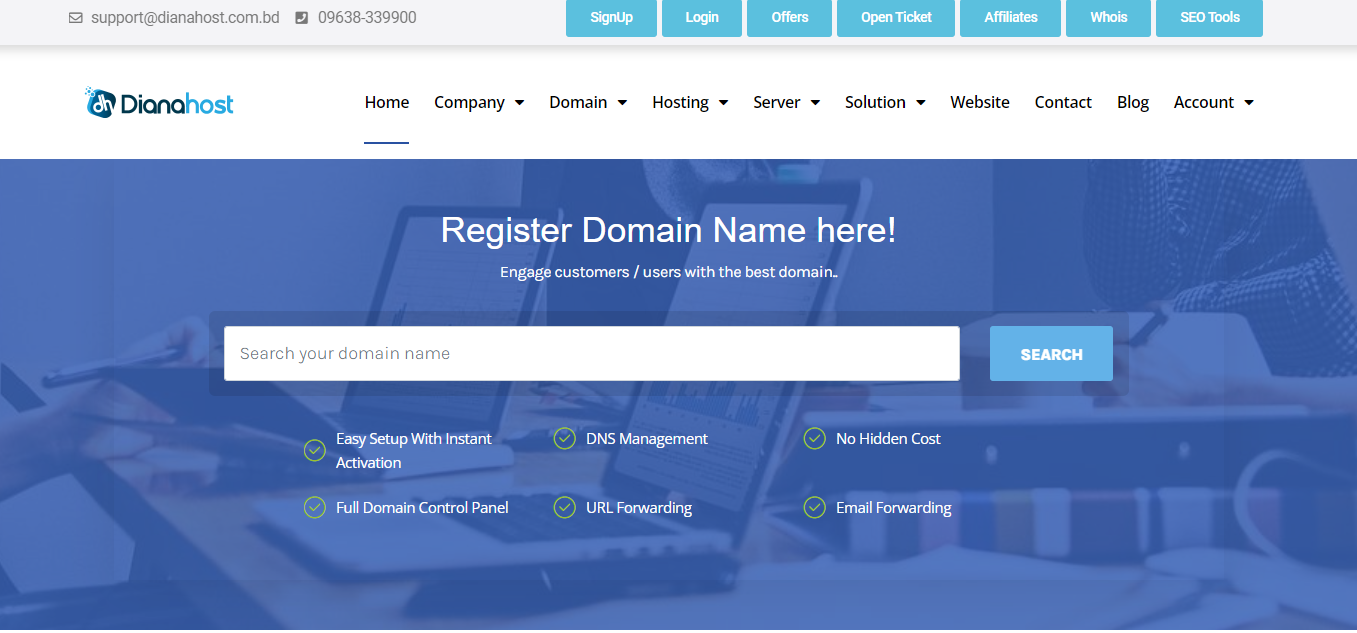Click the 'Engage customers / users' subtitle
Viewport: 1357px width, 633px height.
click(668, 272)
